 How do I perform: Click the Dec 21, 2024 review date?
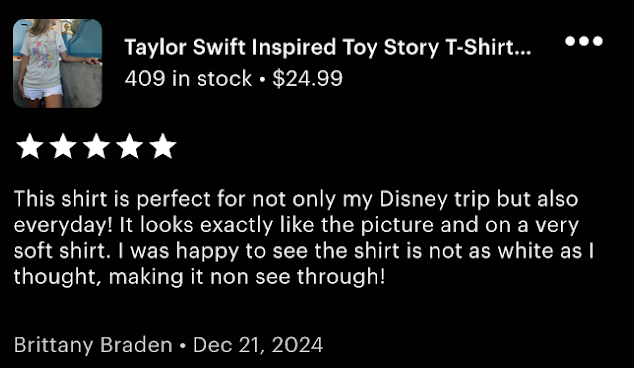(x=258, y=345)
